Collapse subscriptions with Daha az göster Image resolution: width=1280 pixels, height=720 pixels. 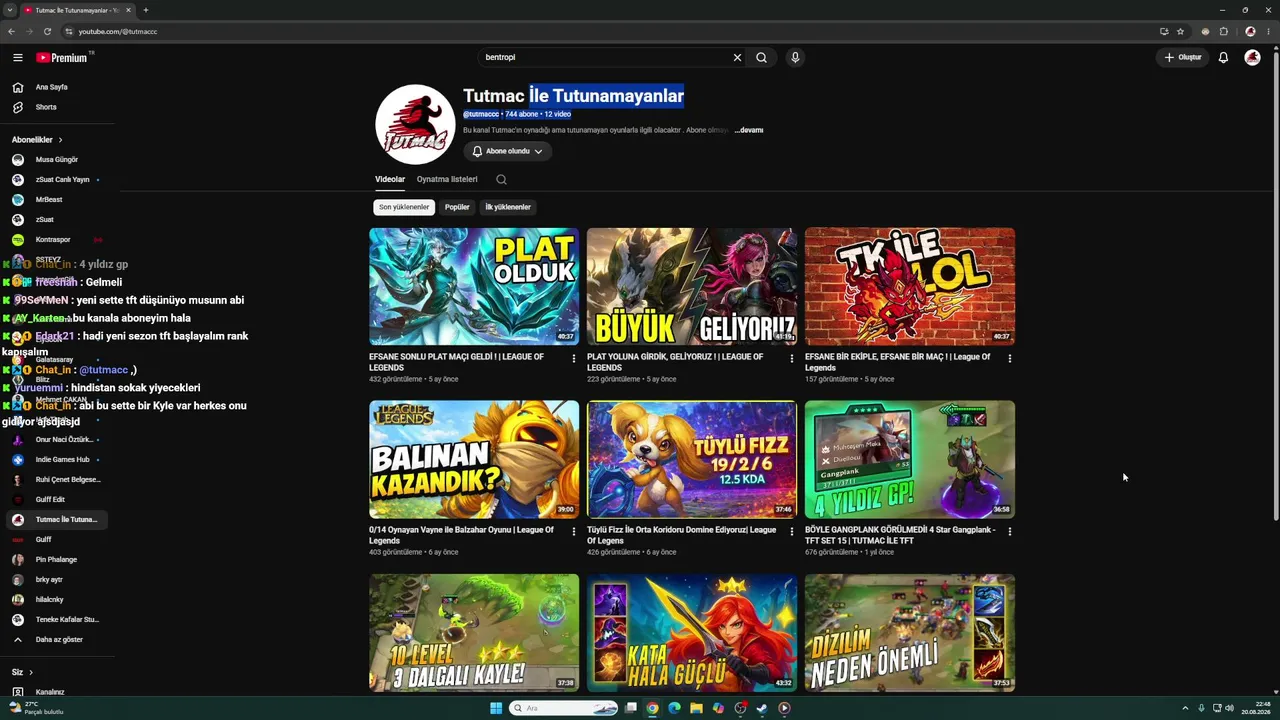[59, 640]
